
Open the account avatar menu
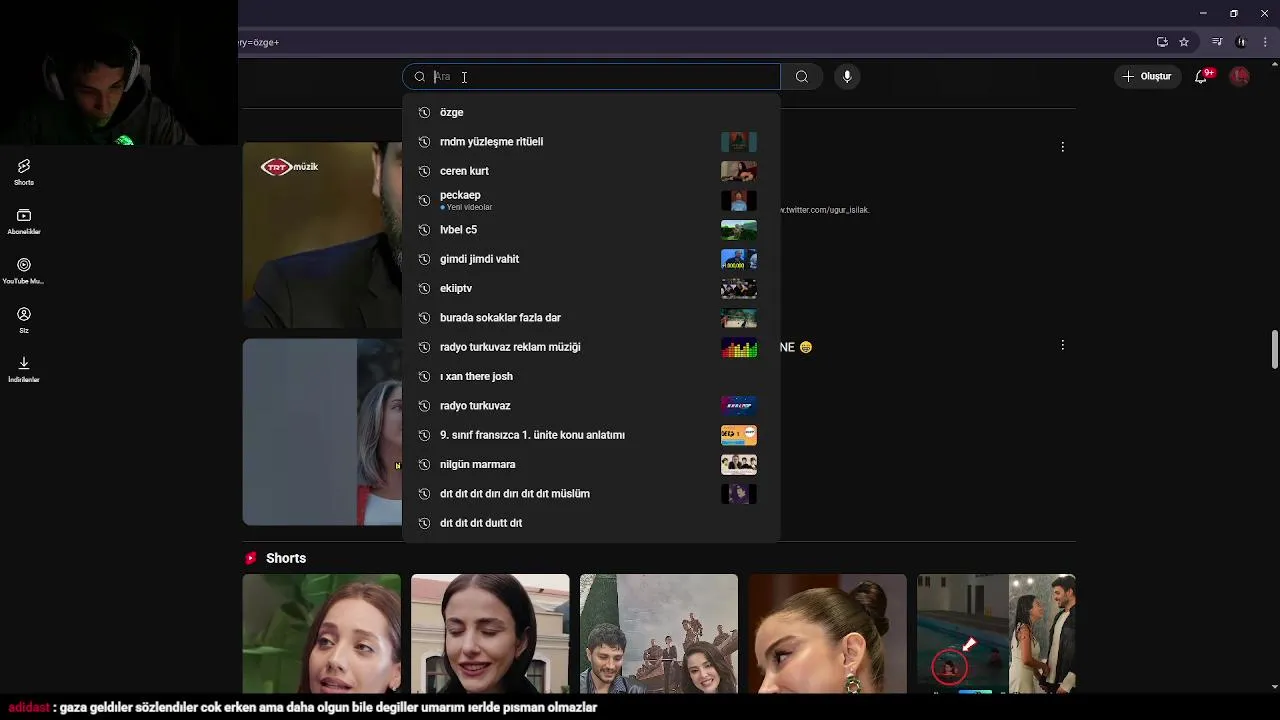(x=1240, y=76)
